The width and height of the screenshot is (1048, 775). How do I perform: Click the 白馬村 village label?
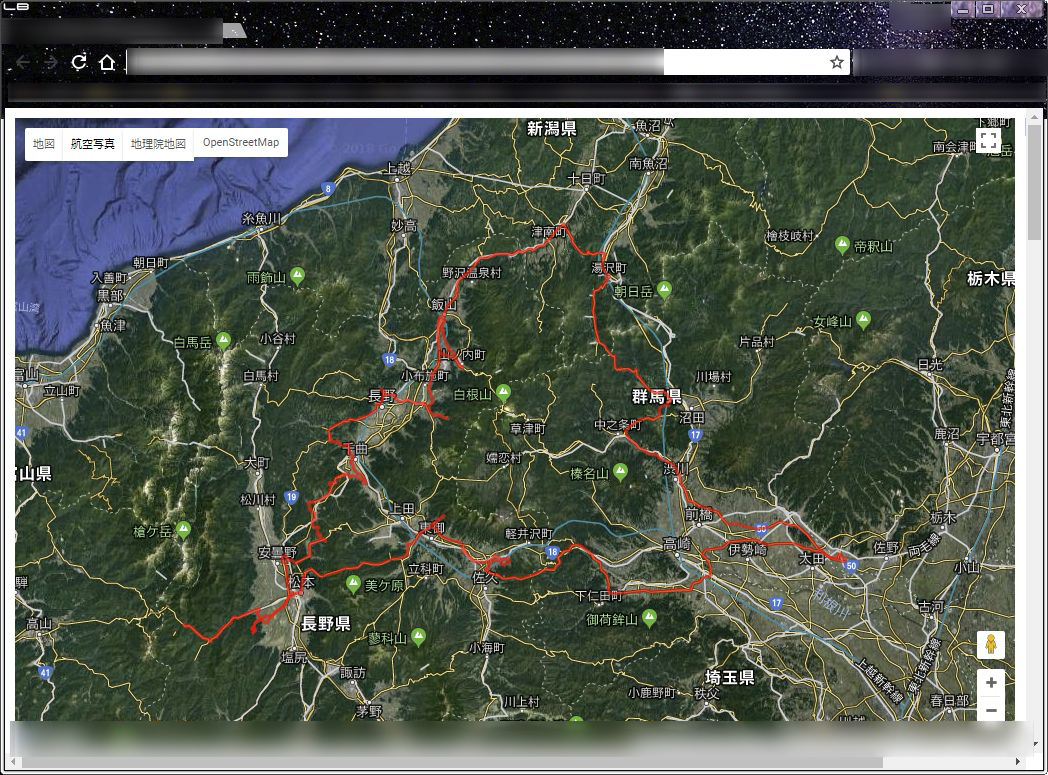pos(261,375)
